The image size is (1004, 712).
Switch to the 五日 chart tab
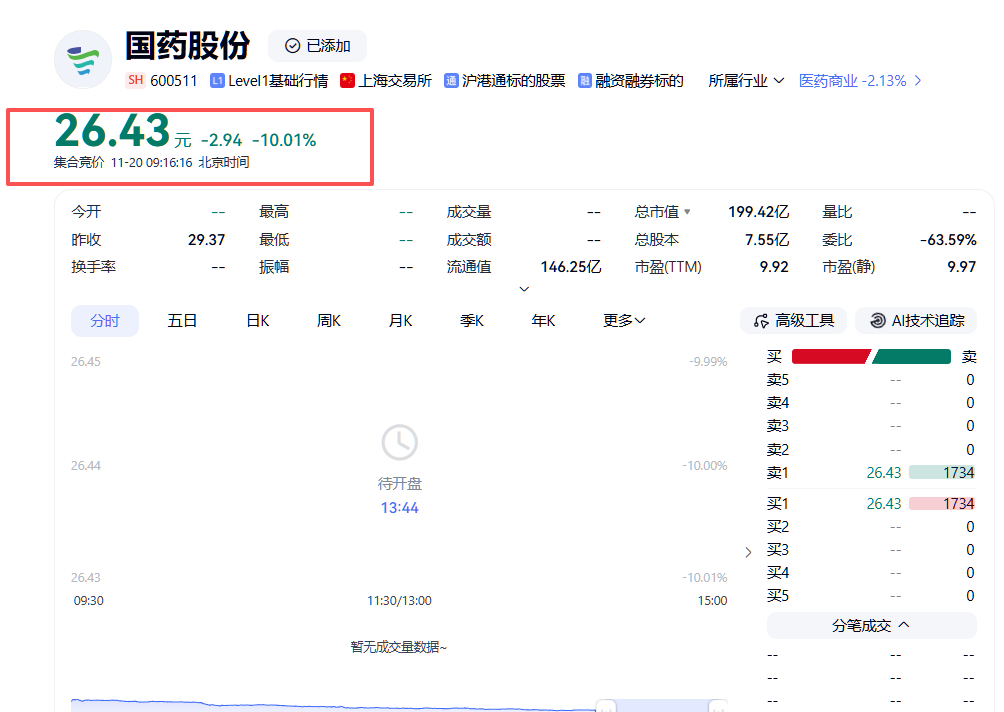coord(182,321)
